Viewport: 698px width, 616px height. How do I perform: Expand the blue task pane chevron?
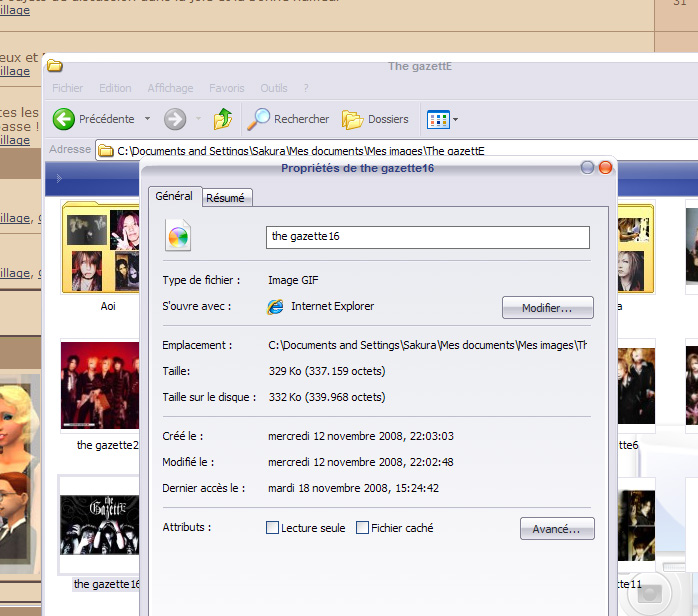[59, 178]
